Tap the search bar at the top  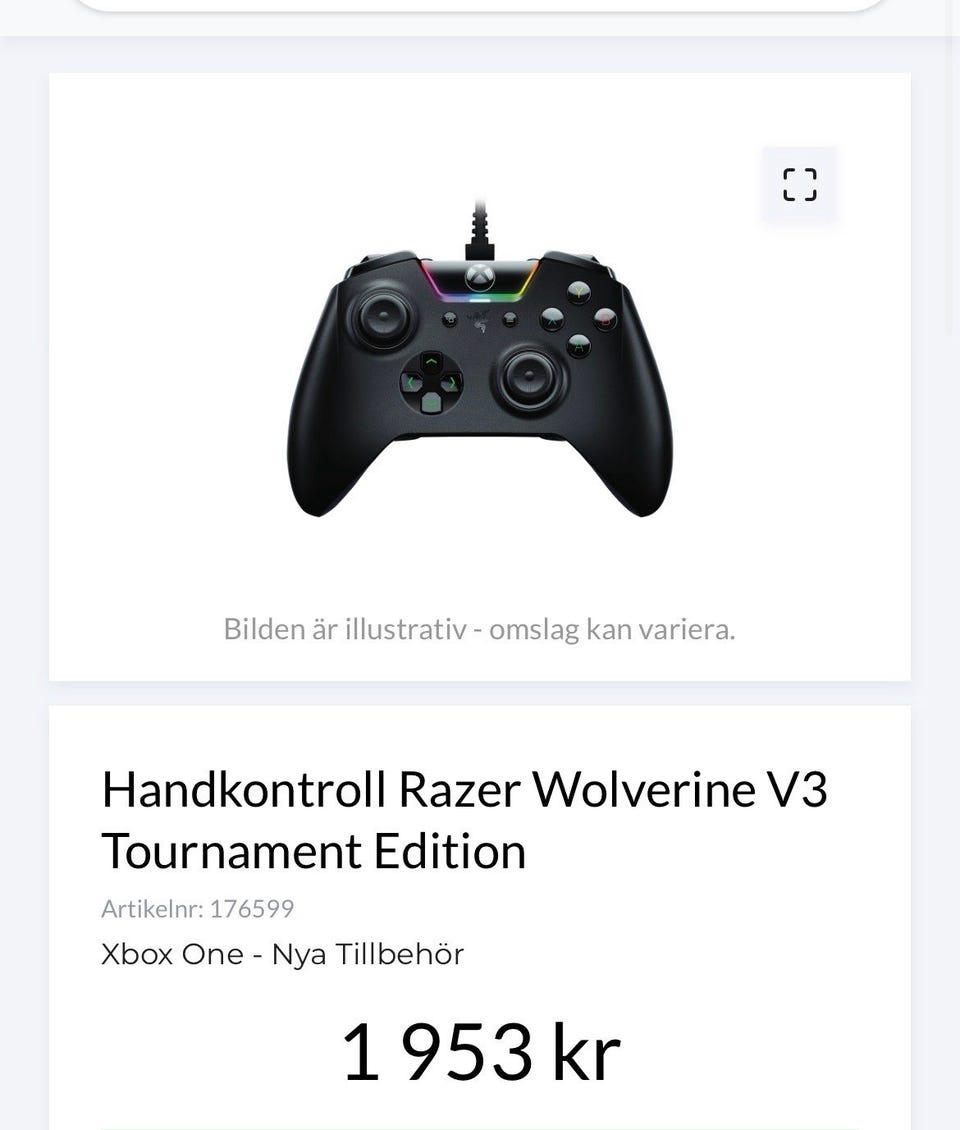tap(479, 5)
